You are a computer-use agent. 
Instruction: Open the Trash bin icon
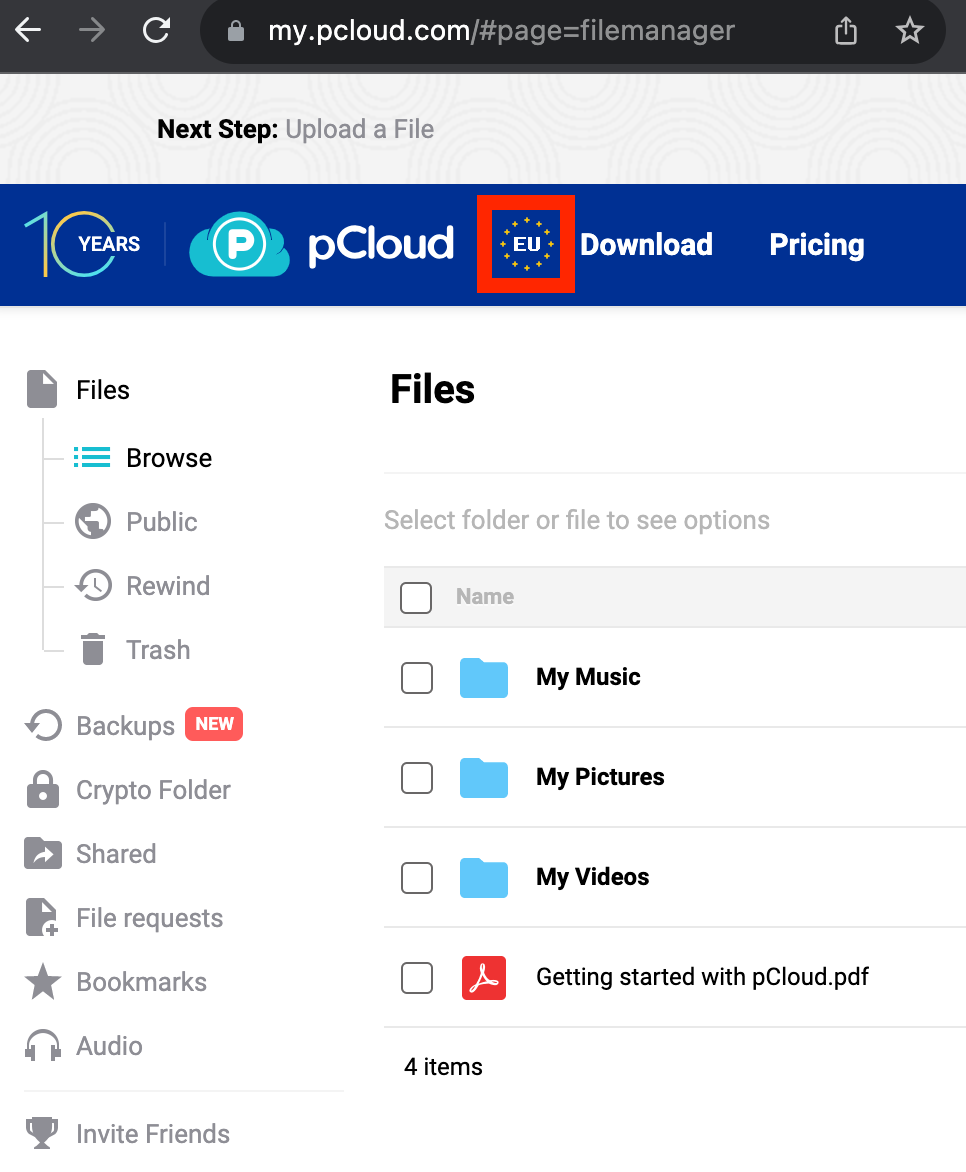click(x=92, y=649)
